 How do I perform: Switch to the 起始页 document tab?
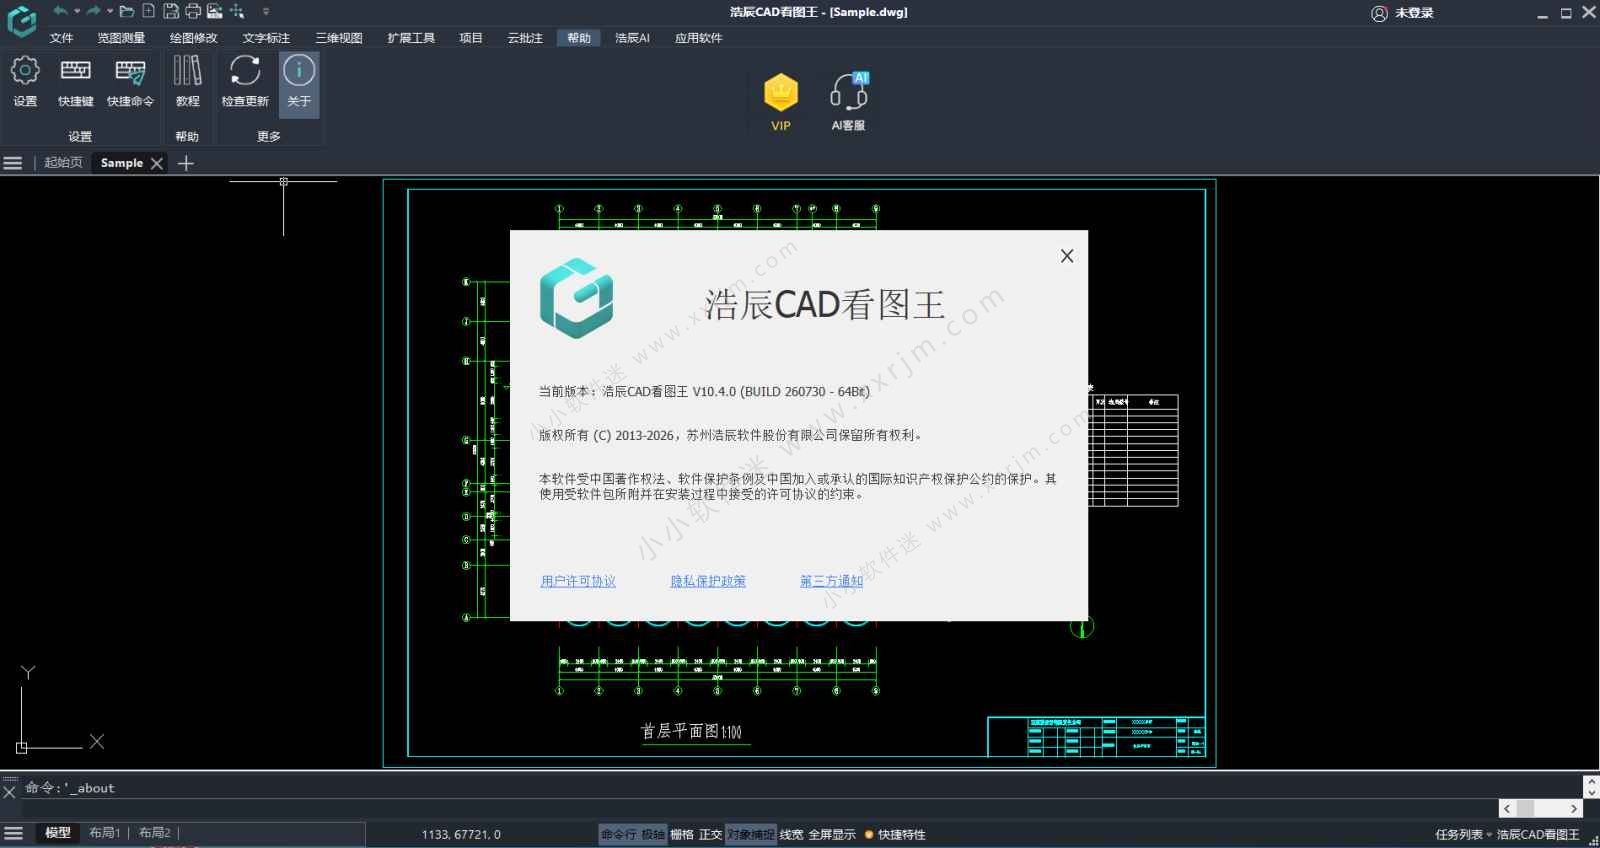click(x=63, y=163)
